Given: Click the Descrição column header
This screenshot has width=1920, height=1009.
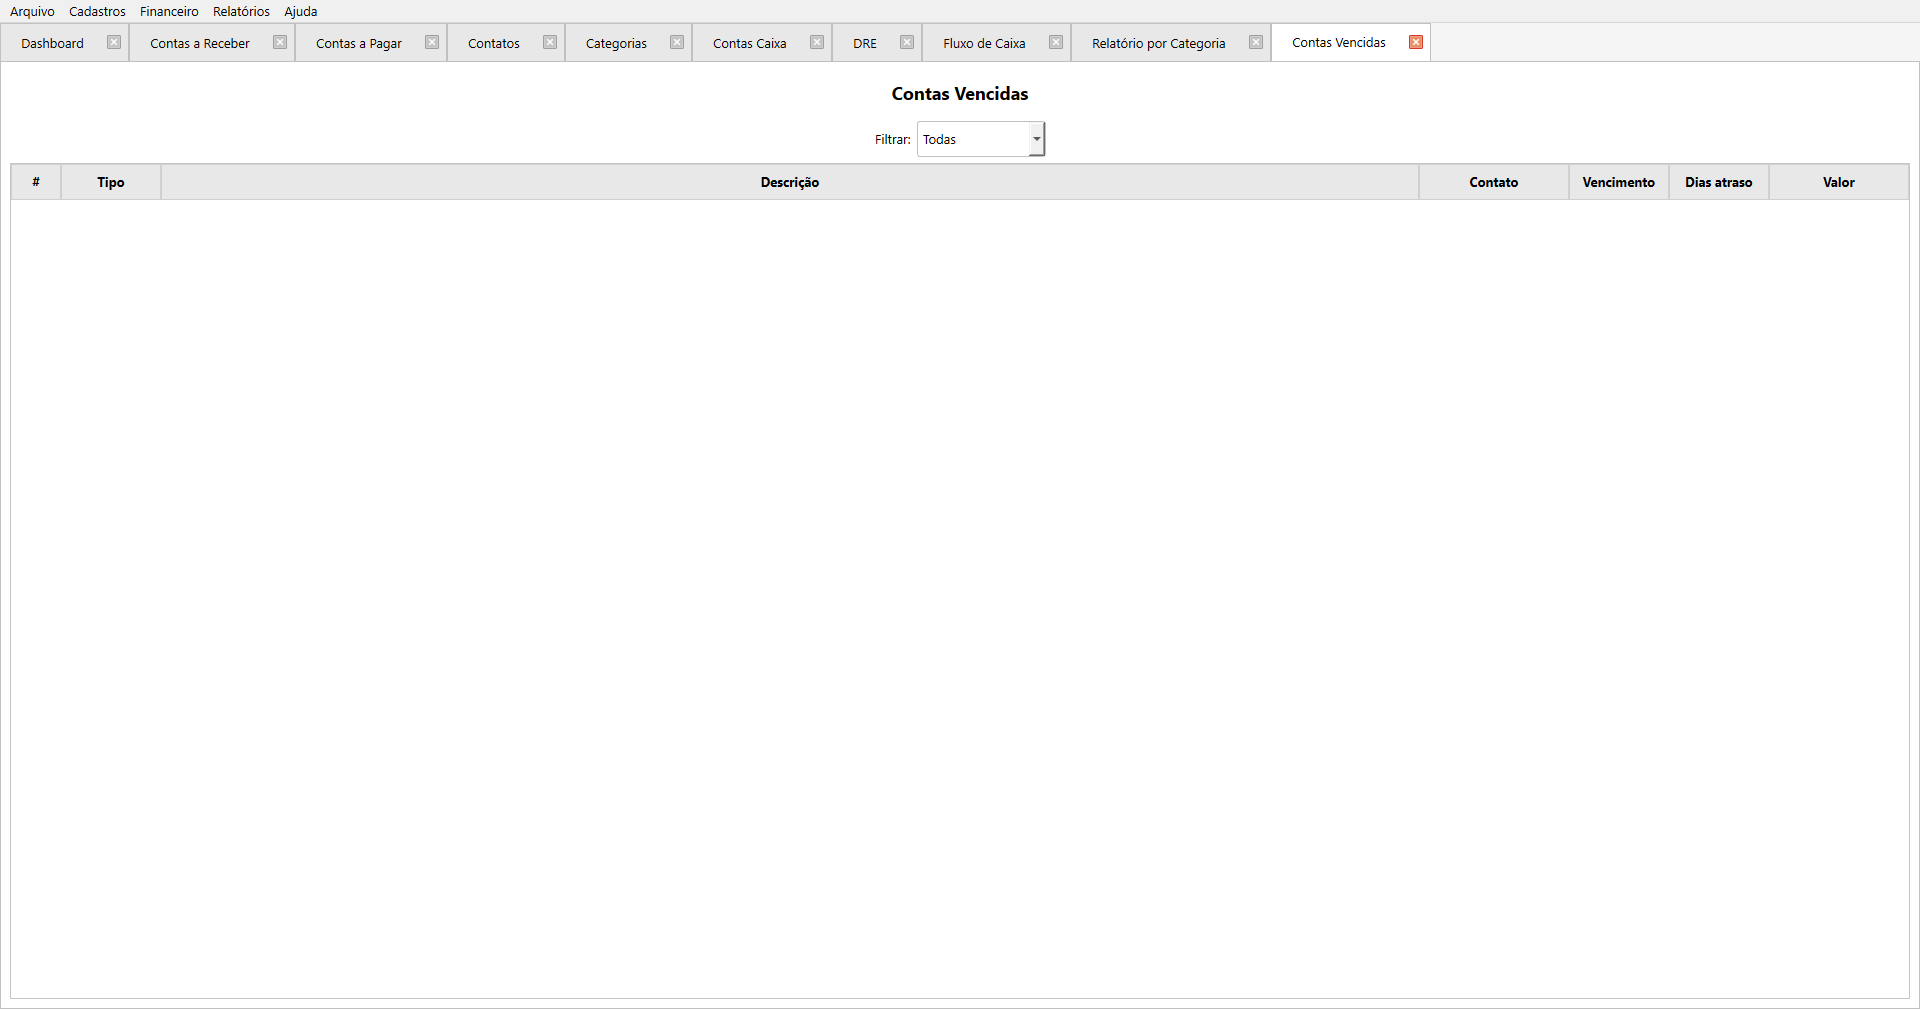Looking at the screenshot, I should pyautogui.click(x=789, y=183).
